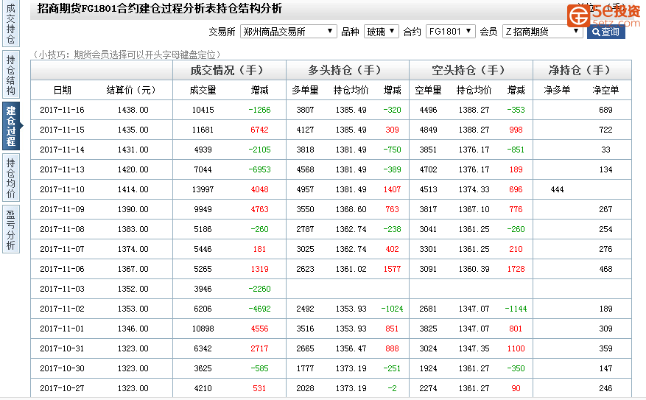Click the 结算价（元） column header

[132, 90]
